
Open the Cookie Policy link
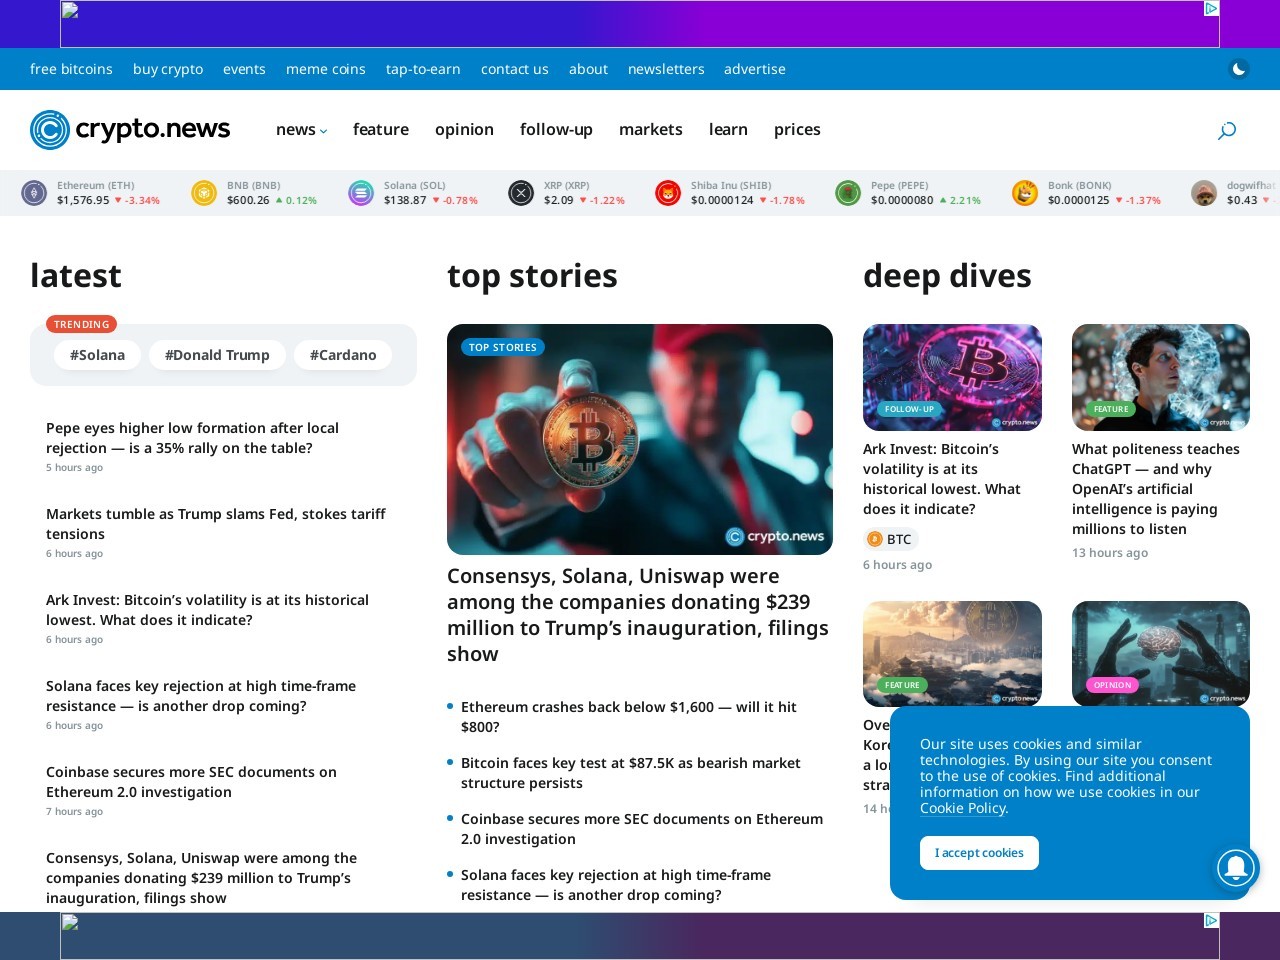pyautogui.click(x=961, y=808)
